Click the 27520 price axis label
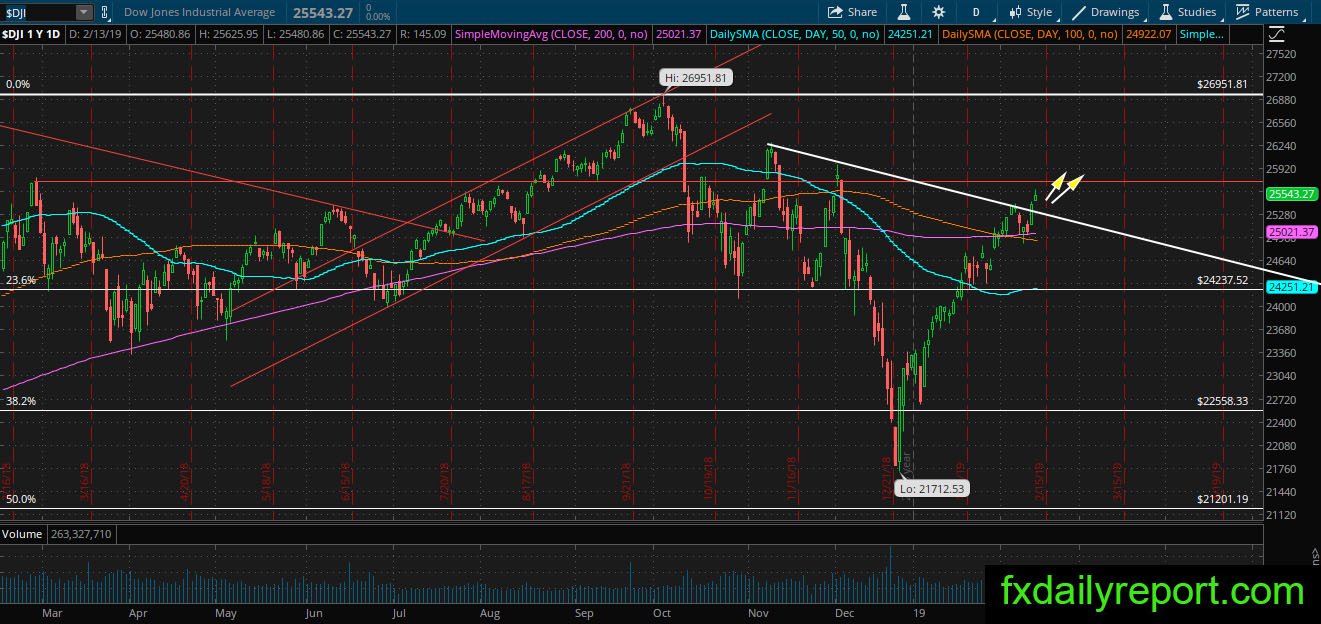The image size is (1321, 624). (1281, 54)
